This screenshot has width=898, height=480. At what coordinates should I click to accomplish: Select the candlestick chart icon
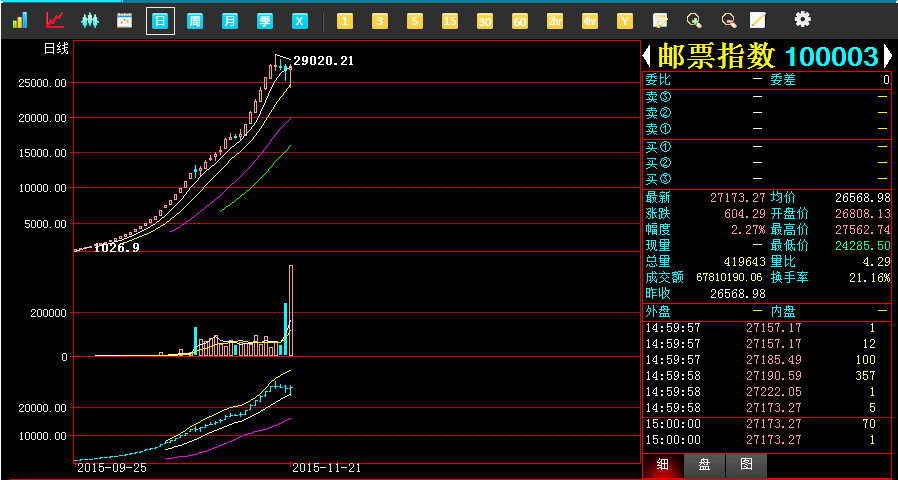pos(90,20)
